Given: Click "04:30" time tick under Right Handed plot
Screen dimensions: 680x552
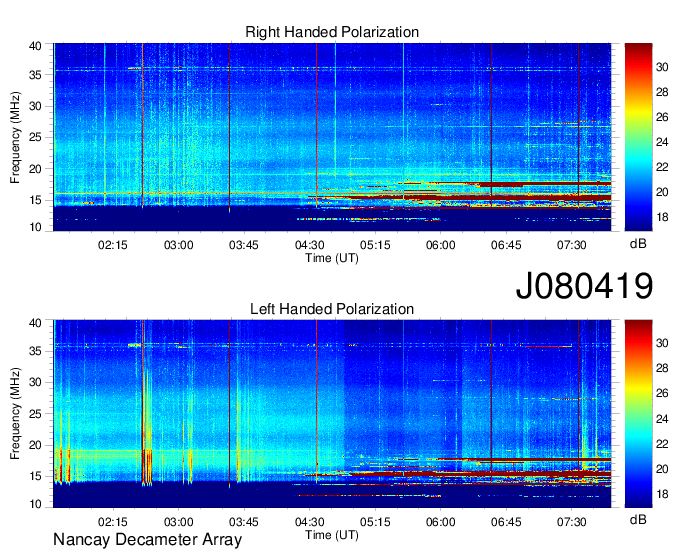Looking at the screenshot, I should click(x=310, y=245).
